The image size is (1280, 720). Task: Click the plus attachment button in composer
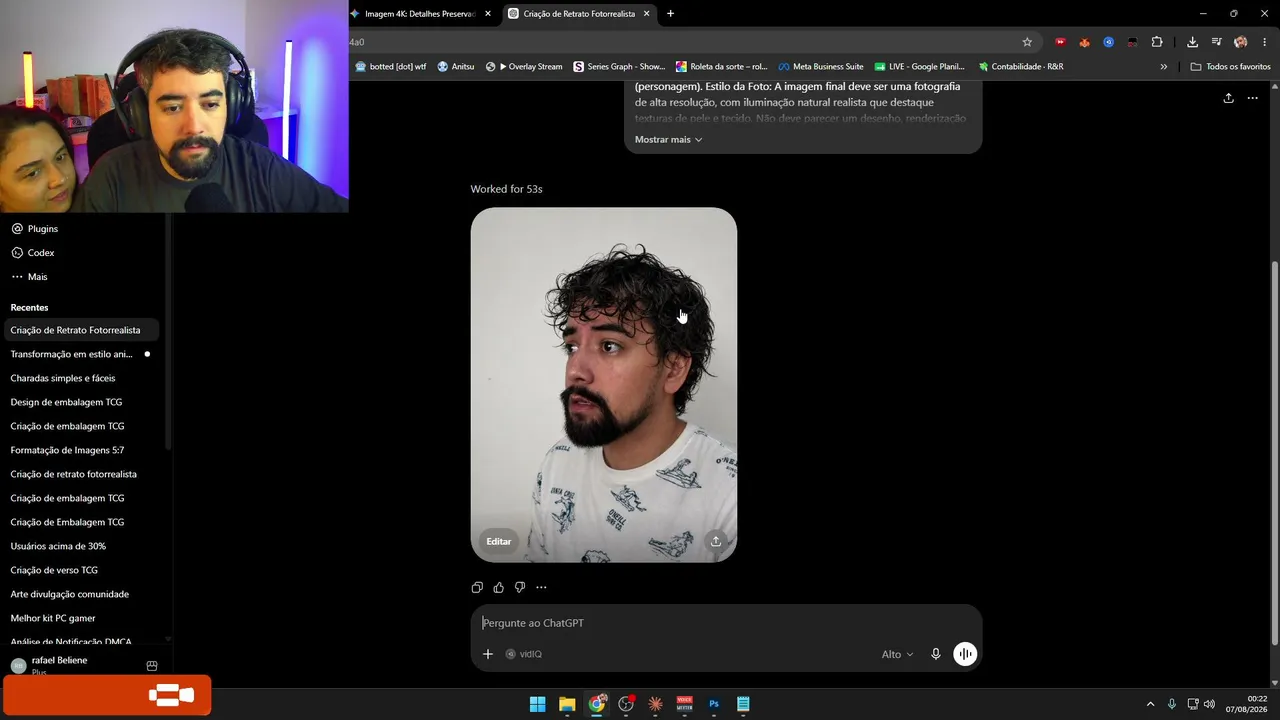[488, 654]
